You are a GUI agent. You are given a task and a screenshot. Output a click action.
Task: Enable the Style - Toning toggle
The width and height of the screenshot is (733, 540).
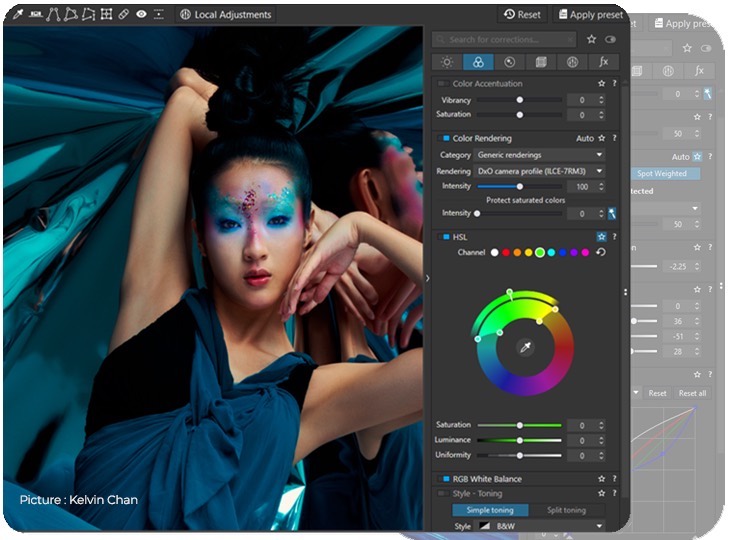443,494
